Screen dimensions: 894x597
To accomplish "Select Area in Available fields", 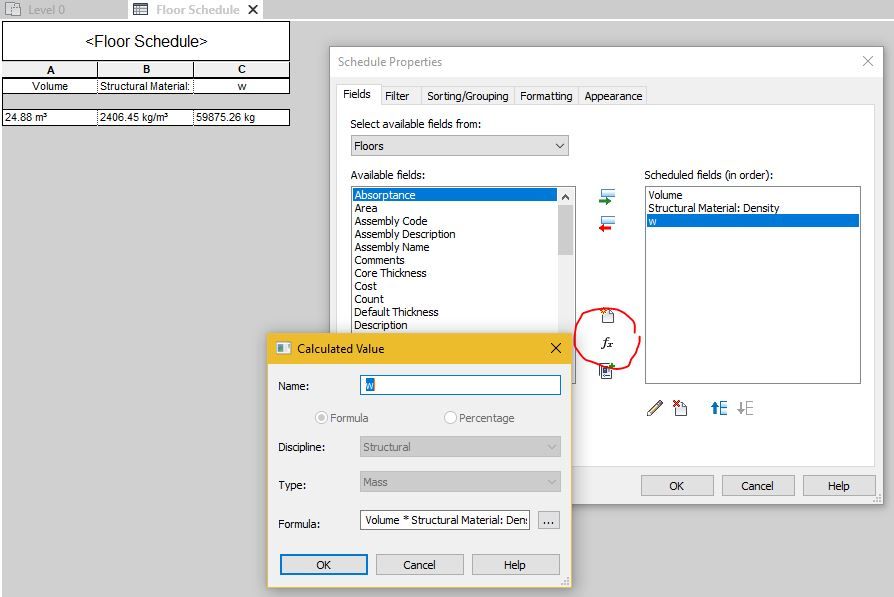I will click(454, 208).
